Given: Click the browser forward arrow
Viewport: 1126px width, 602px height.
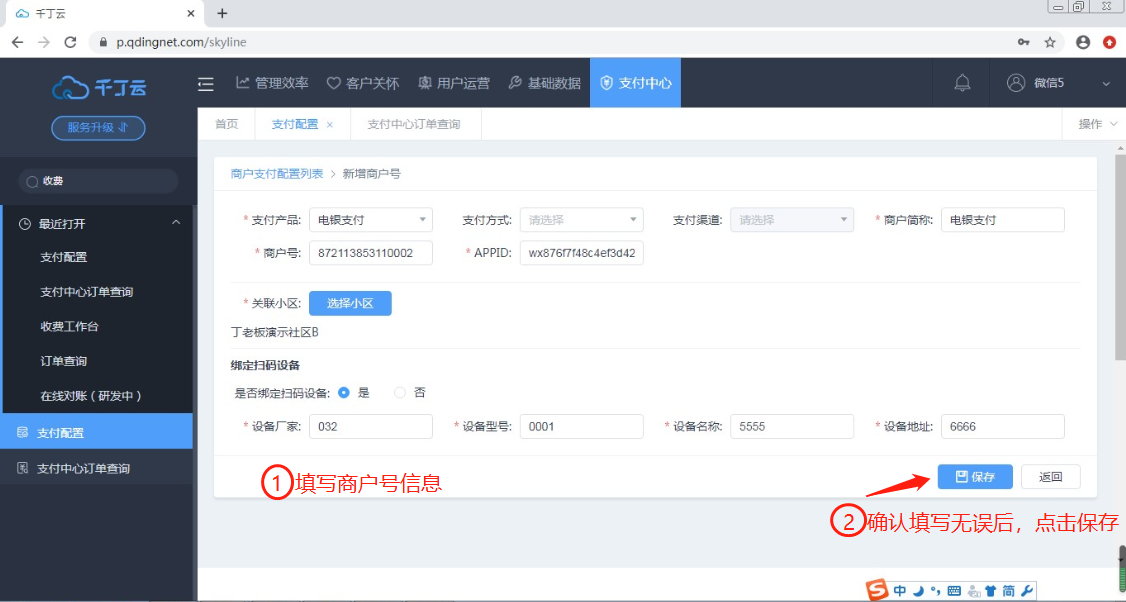Looking at the screenshot, I should (x=44, y=42).
